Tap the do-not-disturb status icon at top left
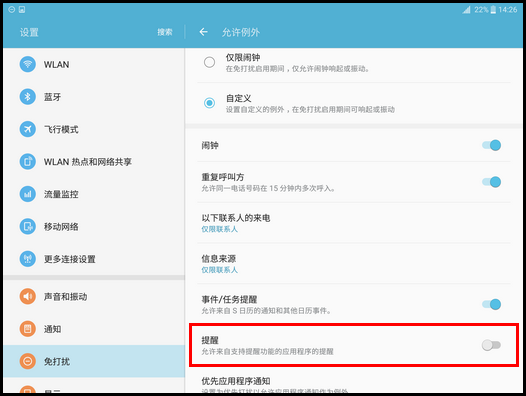526x396 pixels. click(11, 9)
